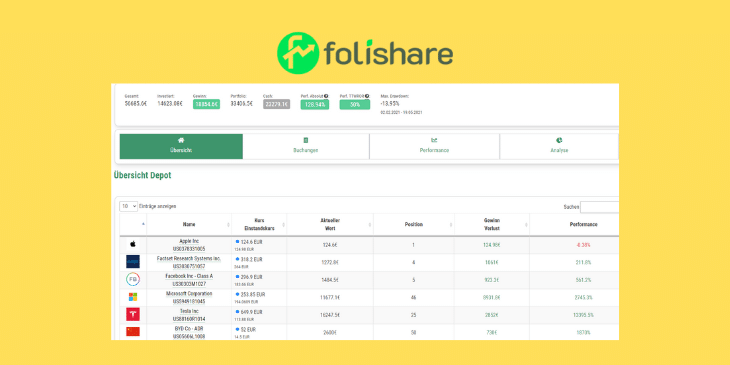The width and height of the screenshot is (730, 365).
Task: Open the Apple Inc name link
Action: pos(189,241)
